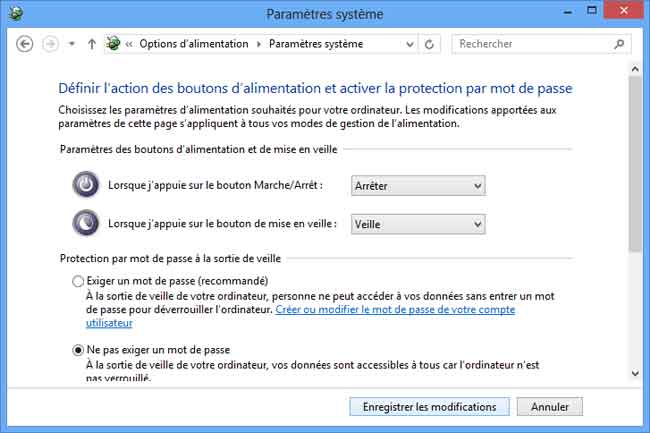Click the sleep button moon icon
650x433 pixels.
(87, 223)
